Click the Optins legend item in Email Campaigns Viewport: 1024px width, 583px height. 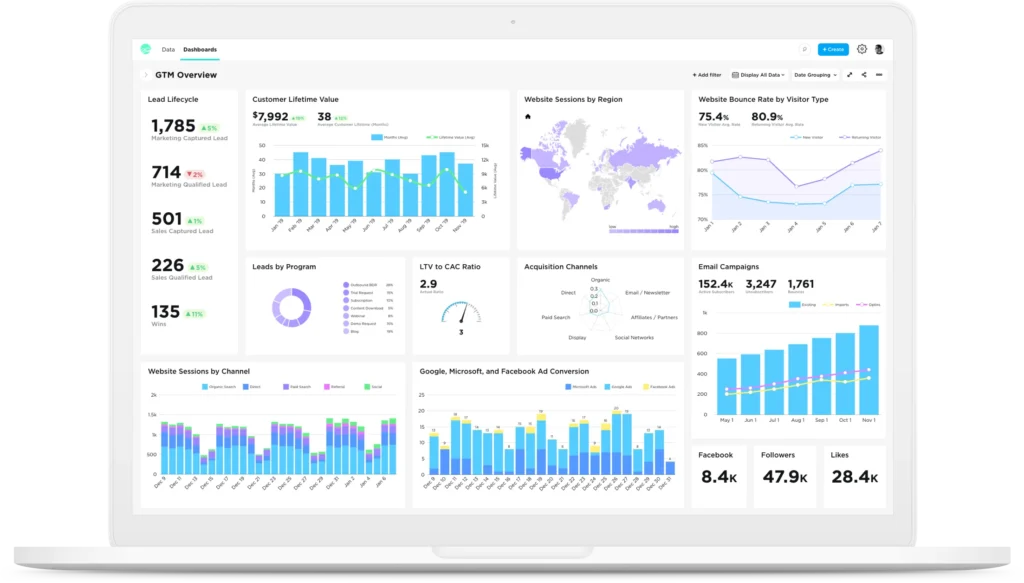pyautogui.click(x=869, y=305)
